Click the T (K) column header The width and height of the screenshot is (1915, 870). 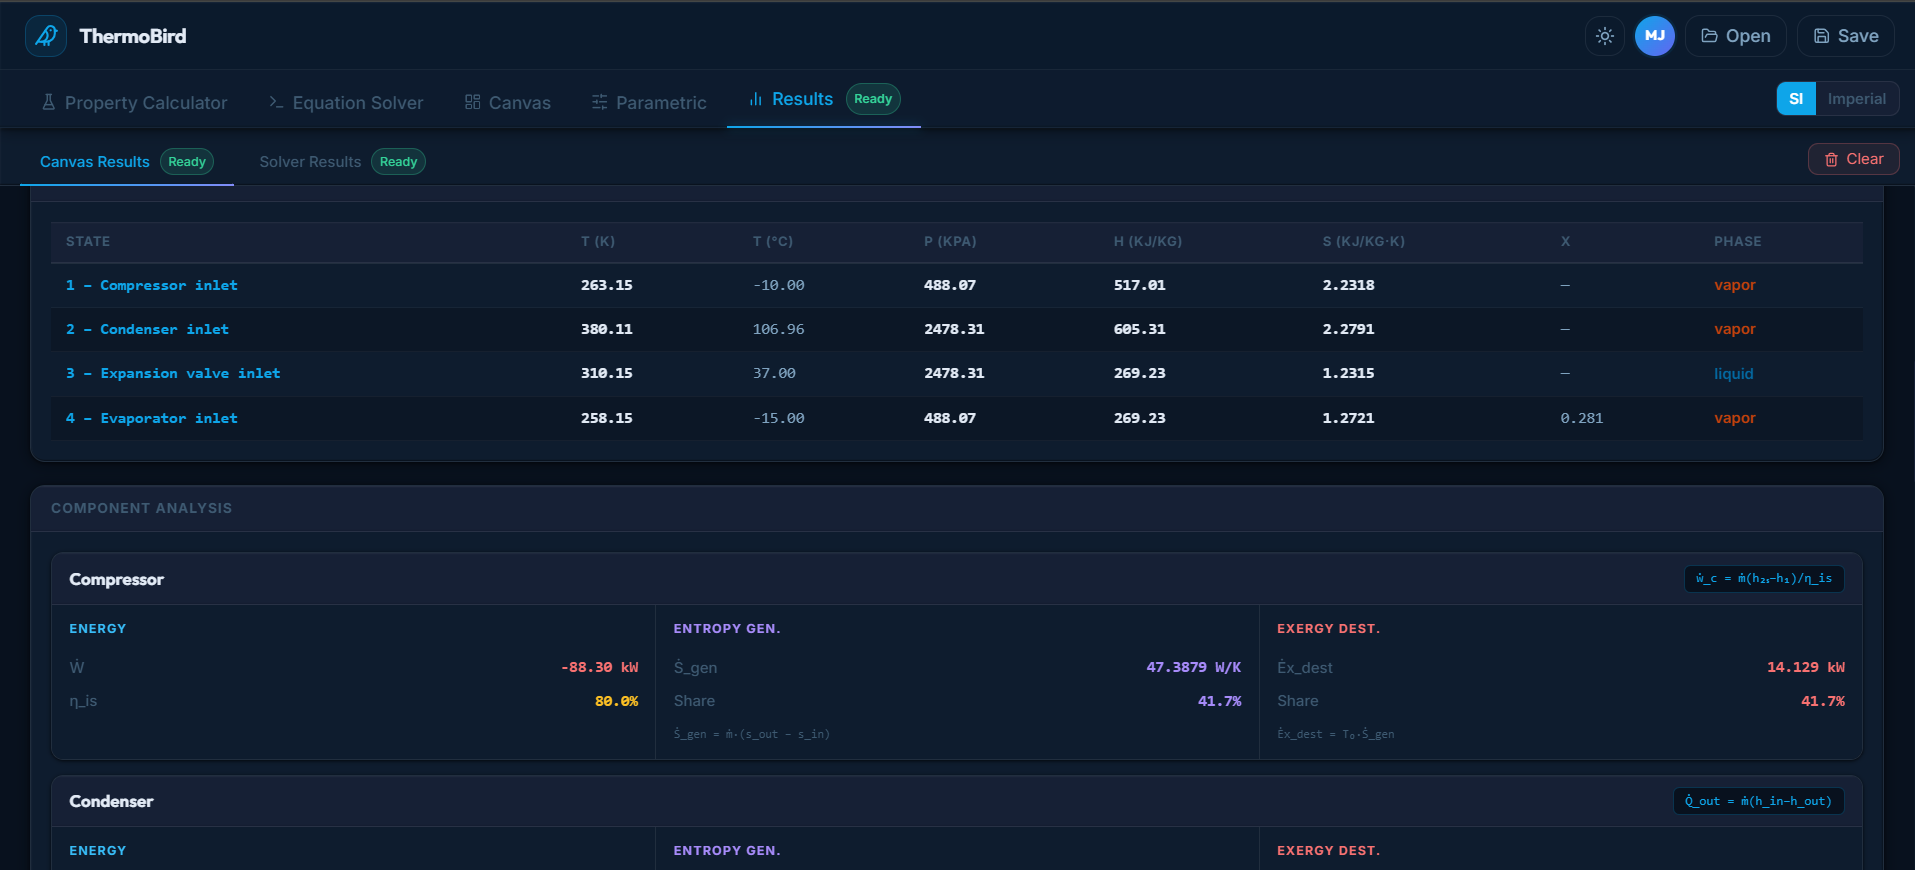click(598, 241)
